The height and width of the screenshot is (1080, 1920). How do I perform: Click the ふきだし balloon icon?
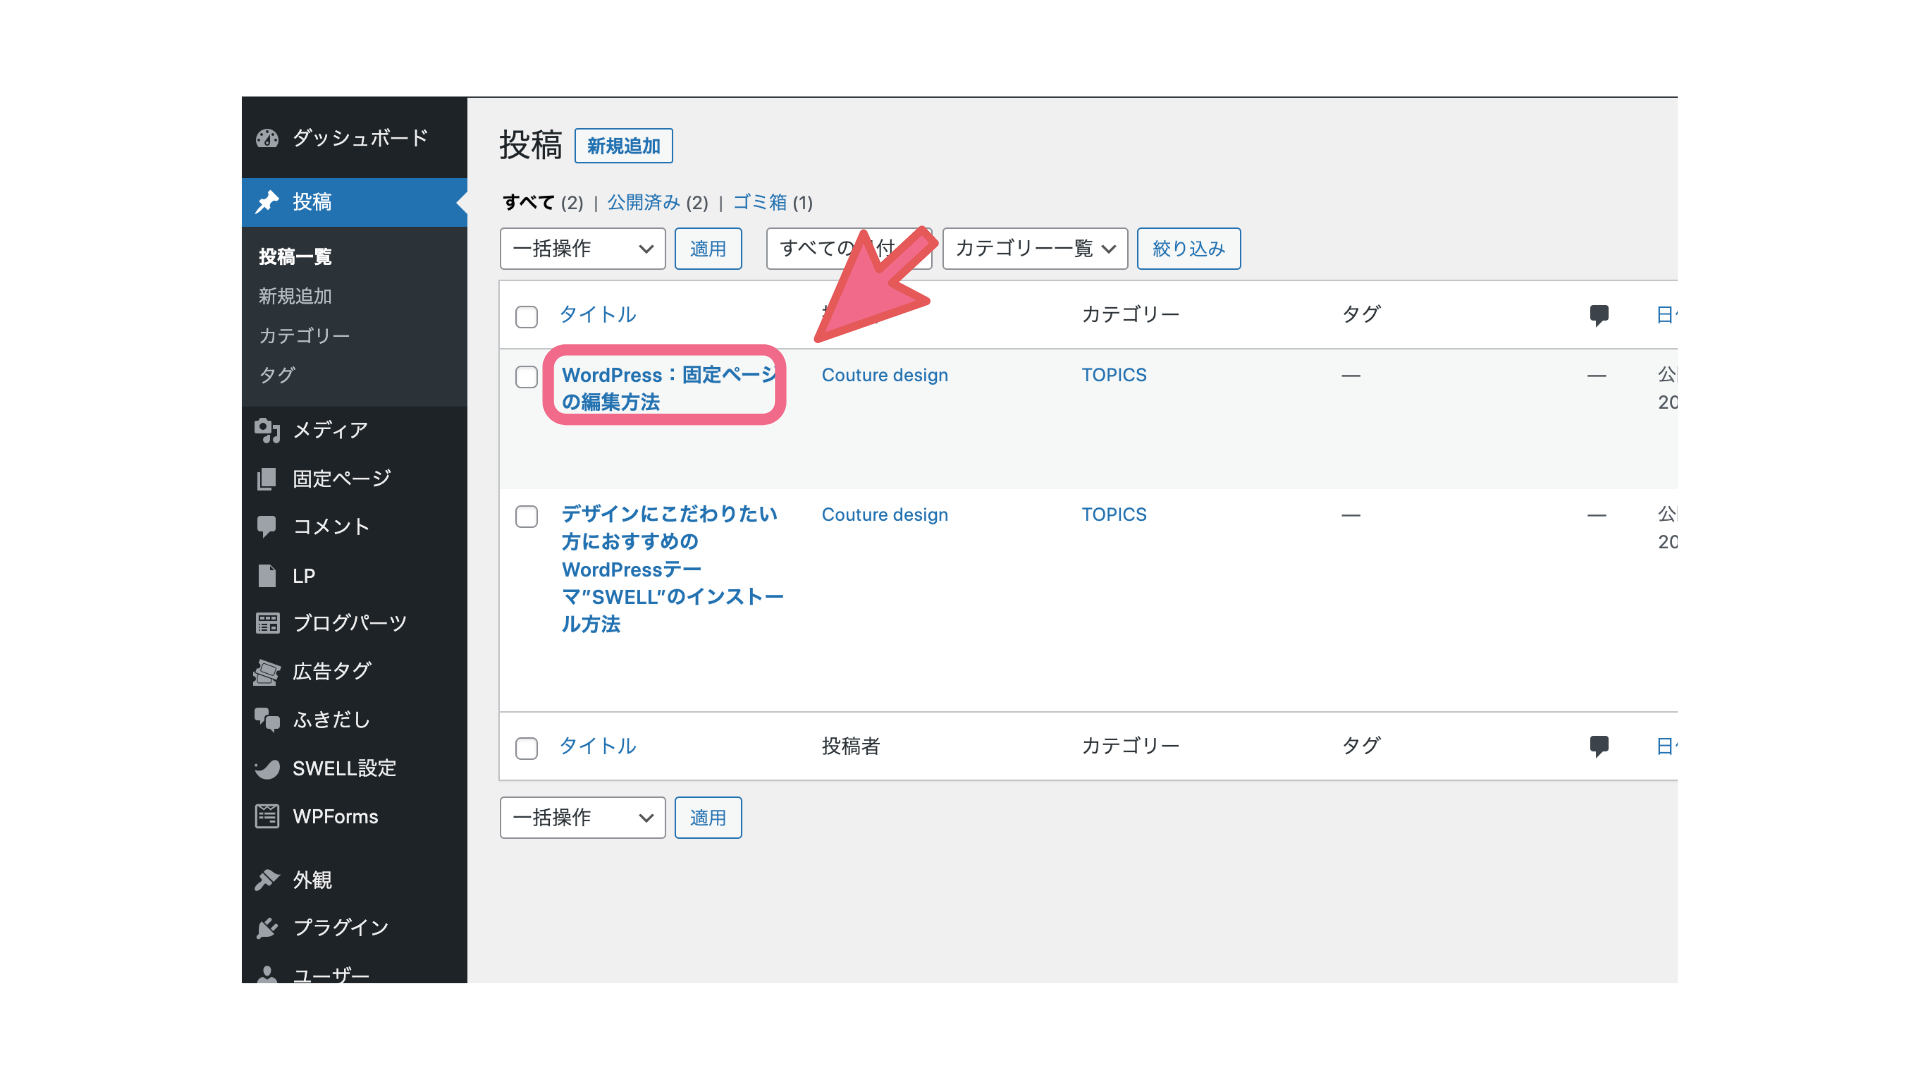tap(267, 720)
